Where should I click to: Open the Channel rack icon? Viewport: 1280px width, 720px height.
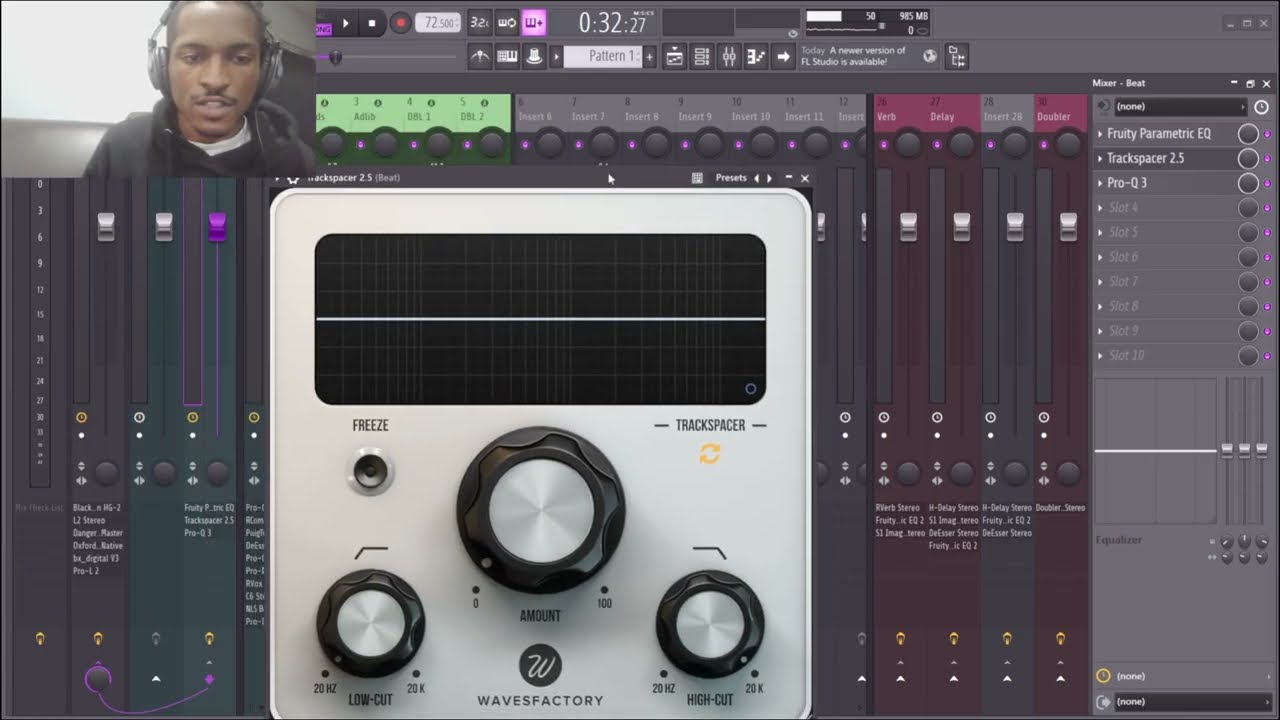click(702, 56)
